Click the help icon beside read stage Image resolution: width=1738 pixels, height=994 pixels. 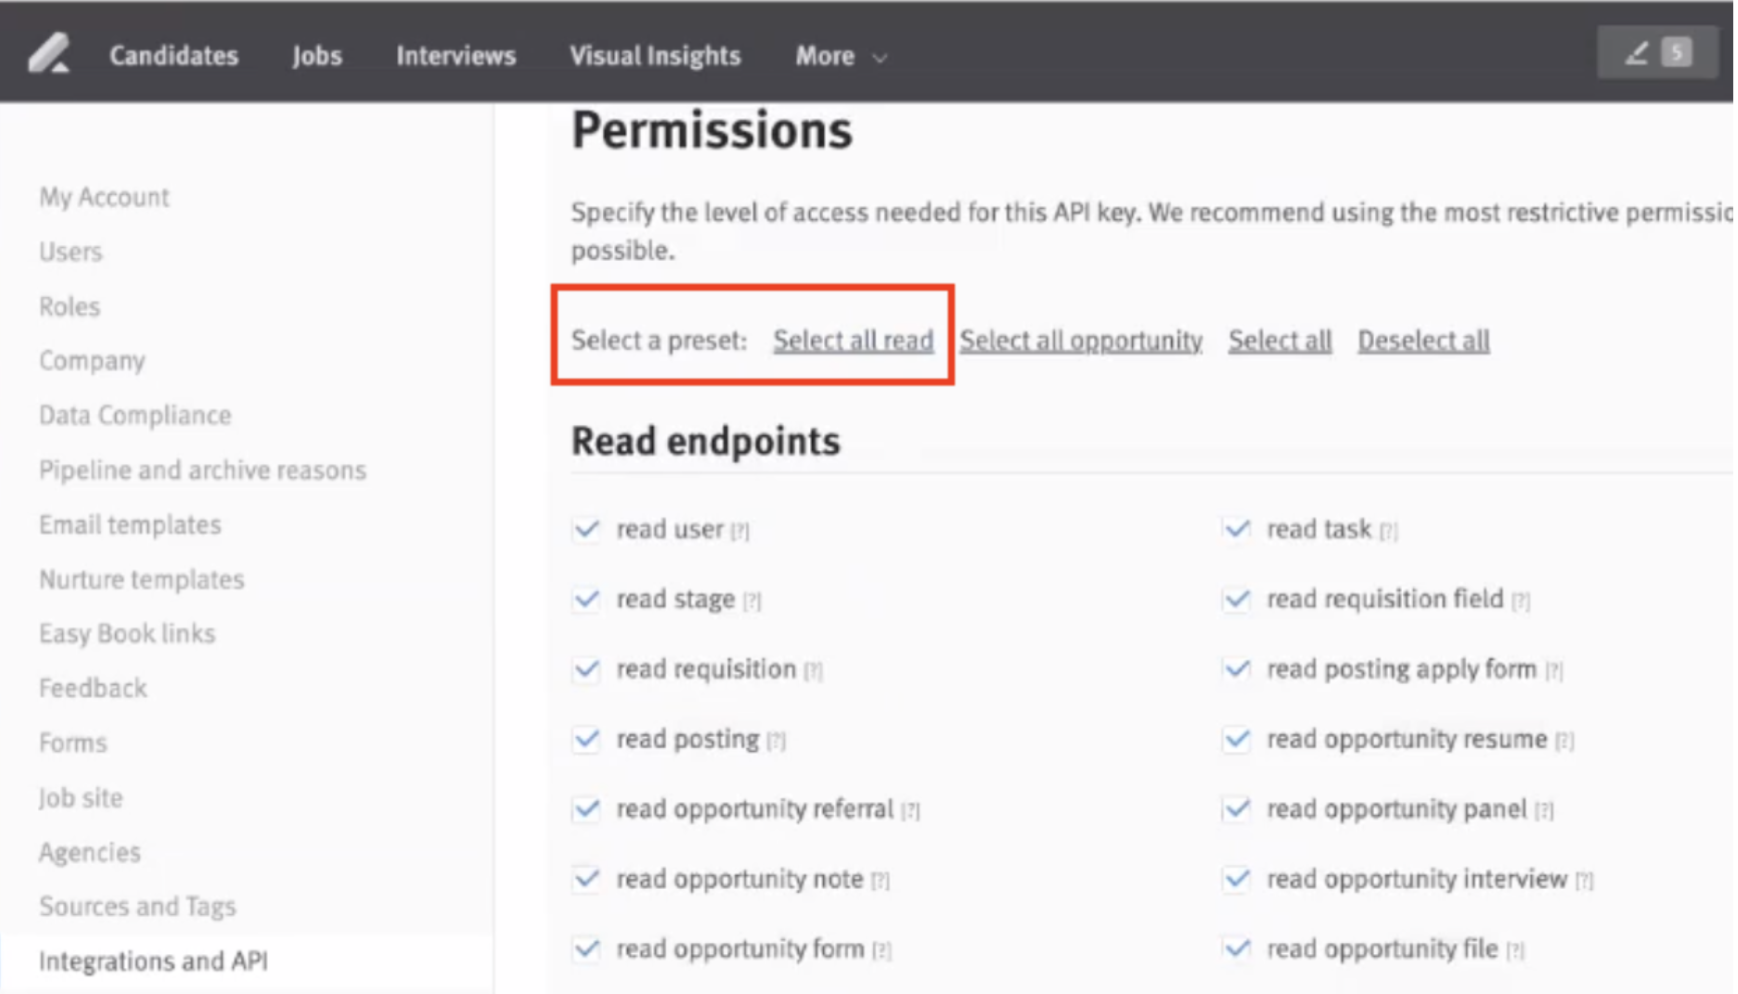(752, 600)
